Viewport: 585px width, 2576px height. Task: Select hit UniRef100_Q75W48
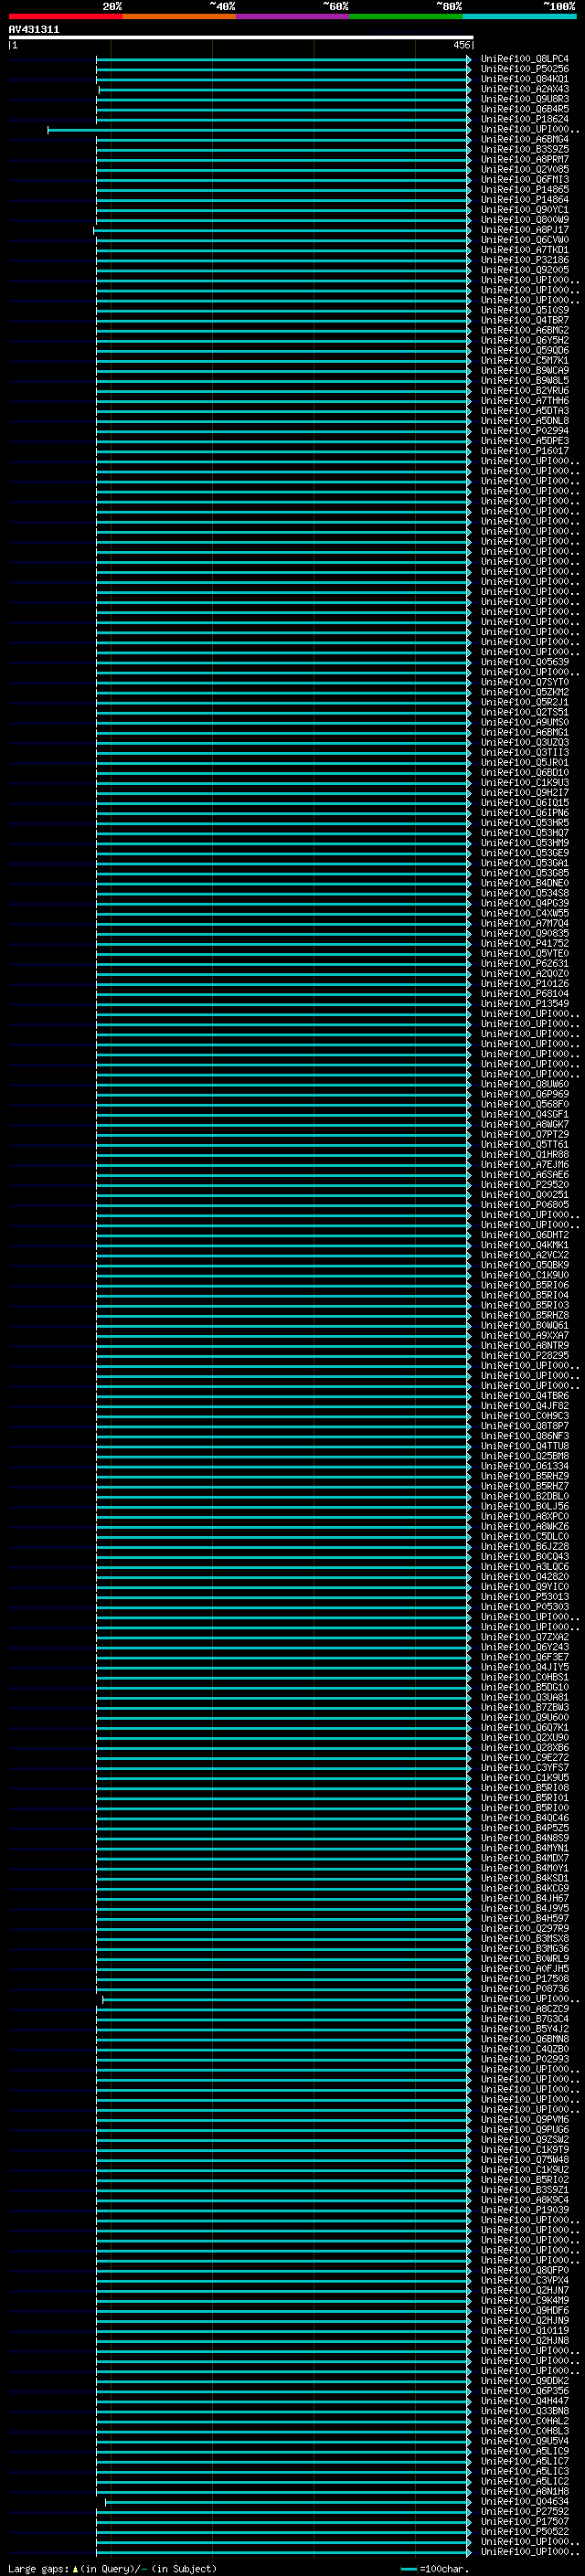click(x=525, y=2159)
